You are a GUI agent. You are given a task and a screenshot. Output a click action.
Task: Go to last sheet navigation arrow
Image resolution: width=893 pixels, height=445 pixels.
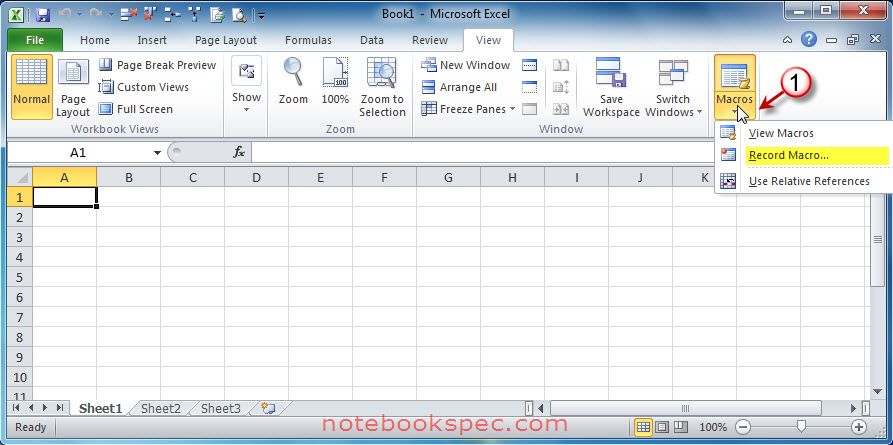(x=59, y=407)
